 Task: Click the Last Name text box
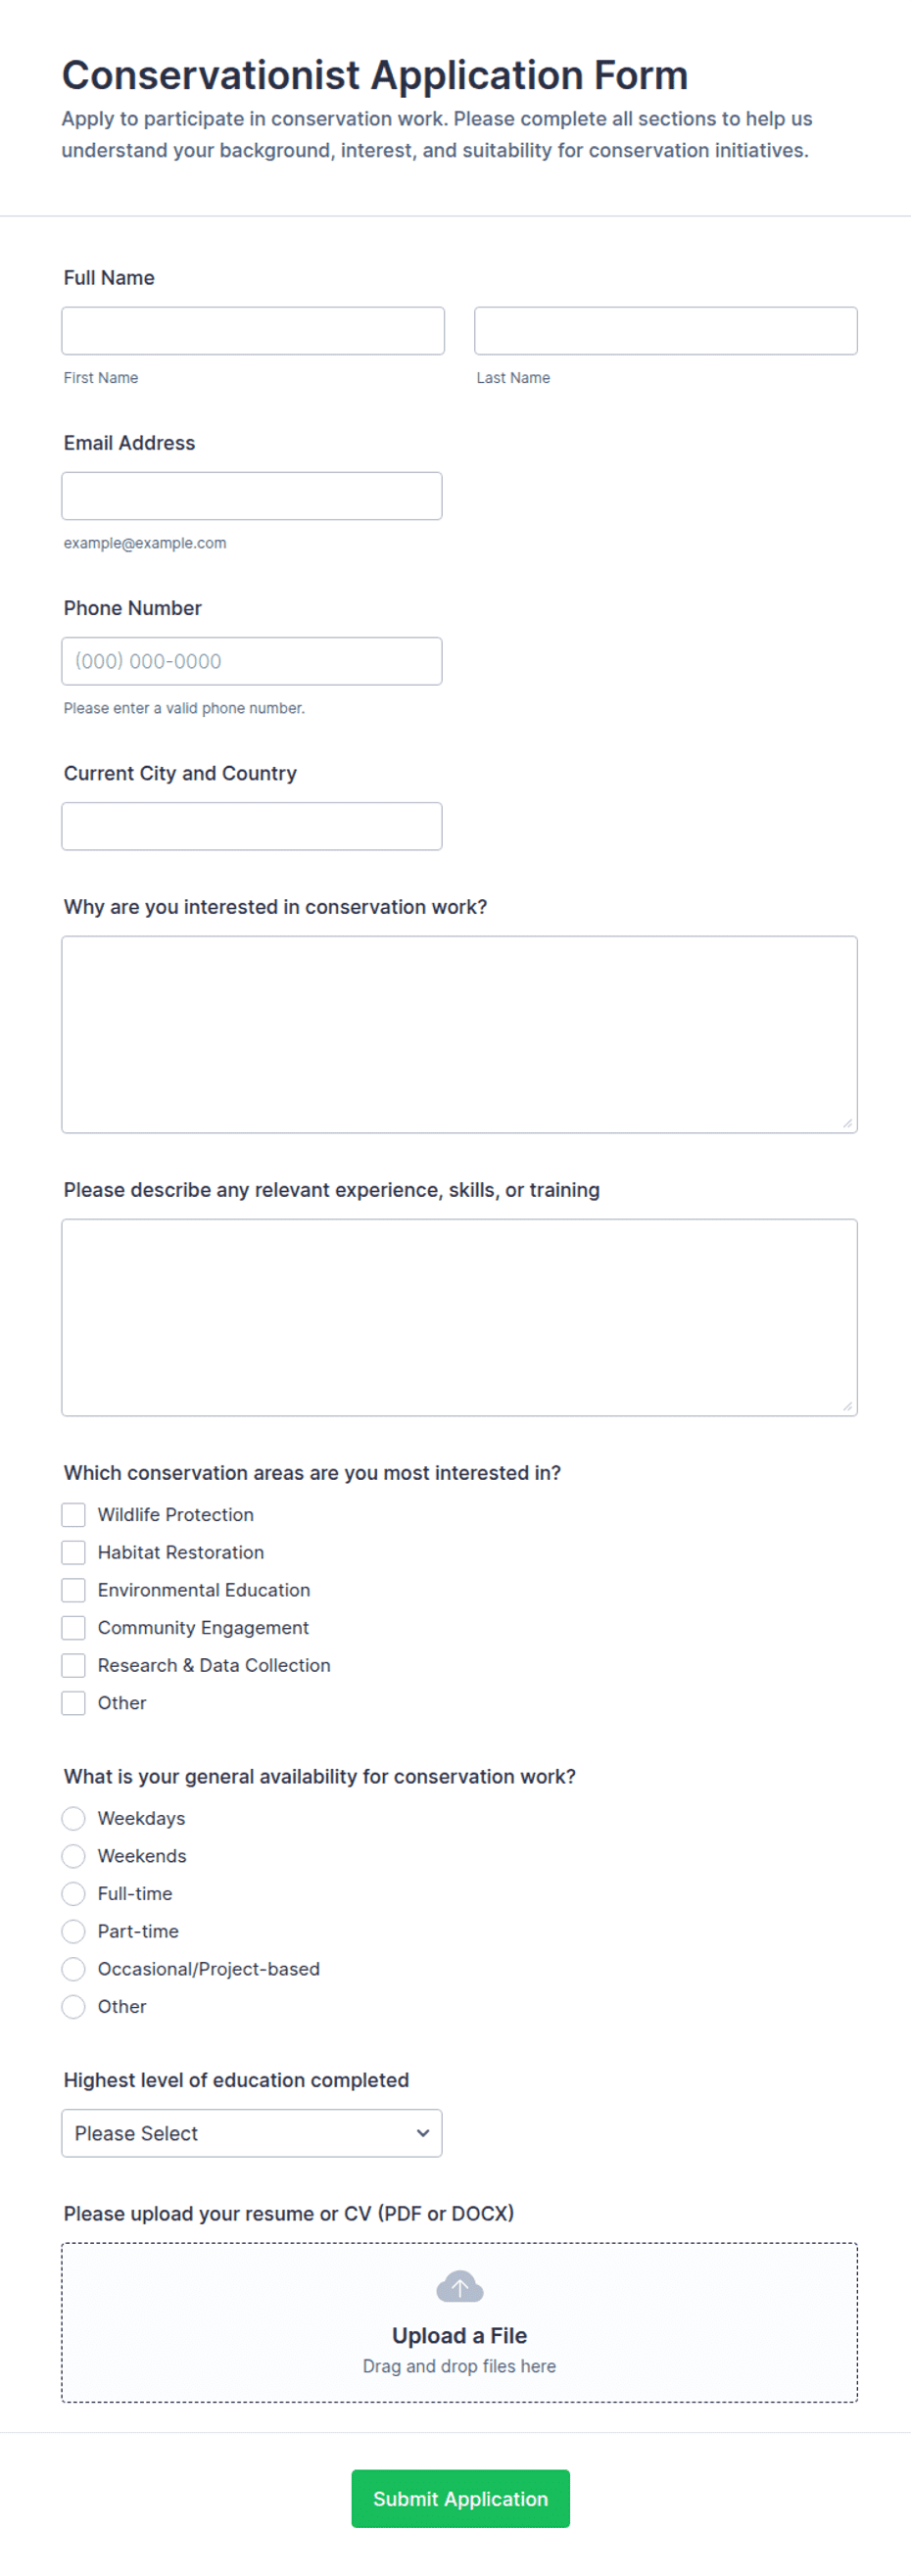click(x=665, y=331)
